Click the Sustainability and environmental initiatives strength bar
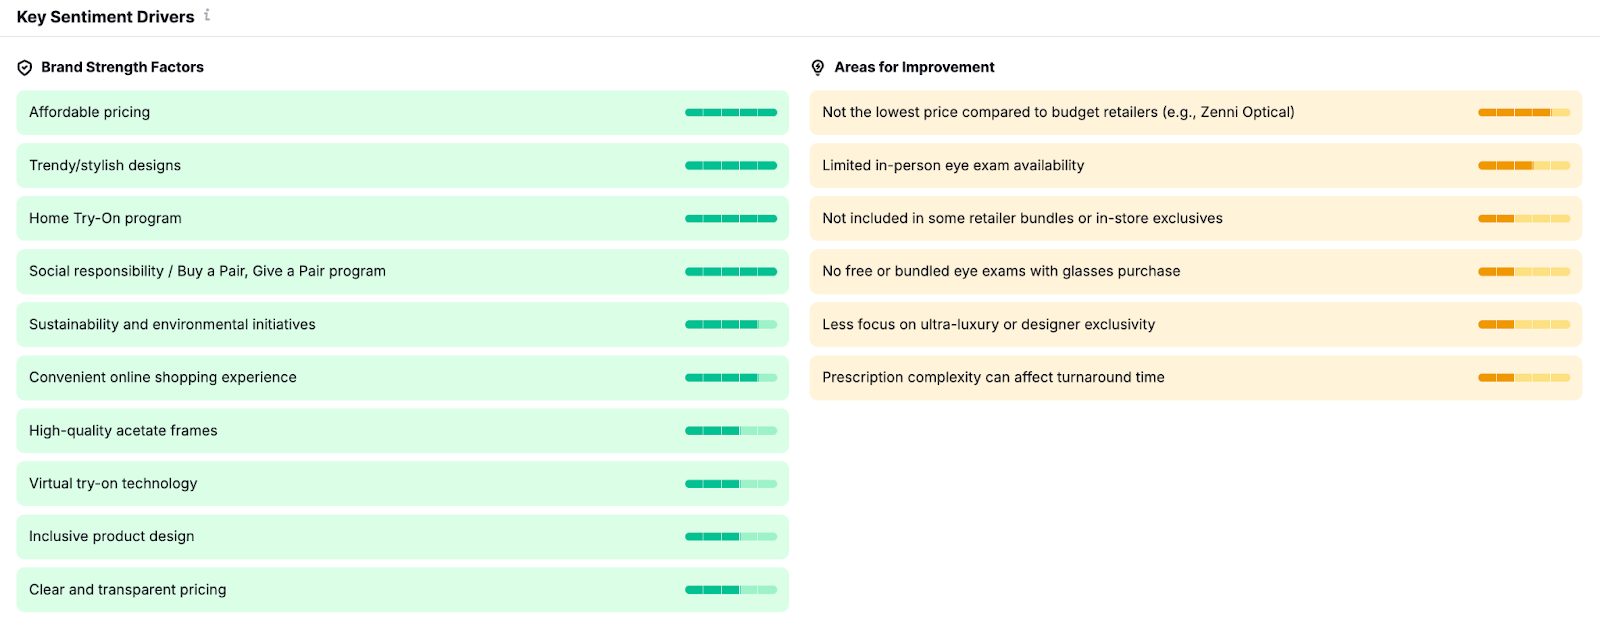Viewport: 1600px width, 627px height. point(730,325)
